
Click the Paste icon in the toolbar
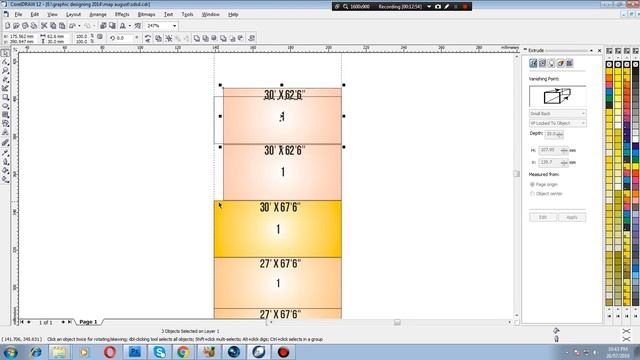tap(62, 26)
